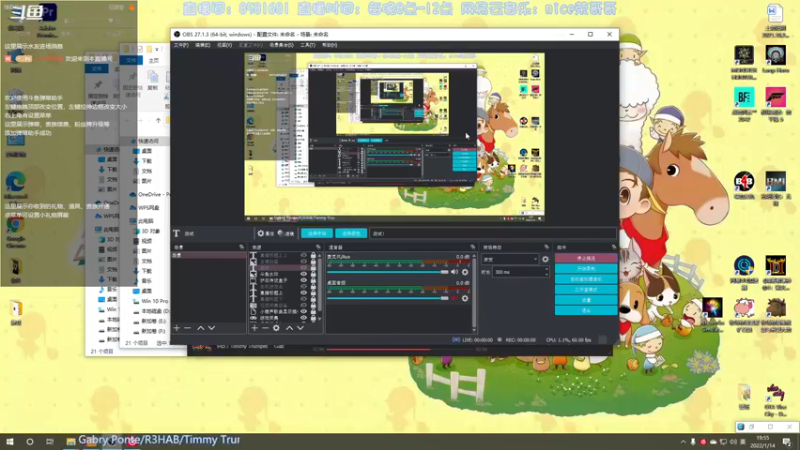The image size is (800, 450).
Task: Undock the Audio Mixer panel via header icon
Action: (472, 247)
